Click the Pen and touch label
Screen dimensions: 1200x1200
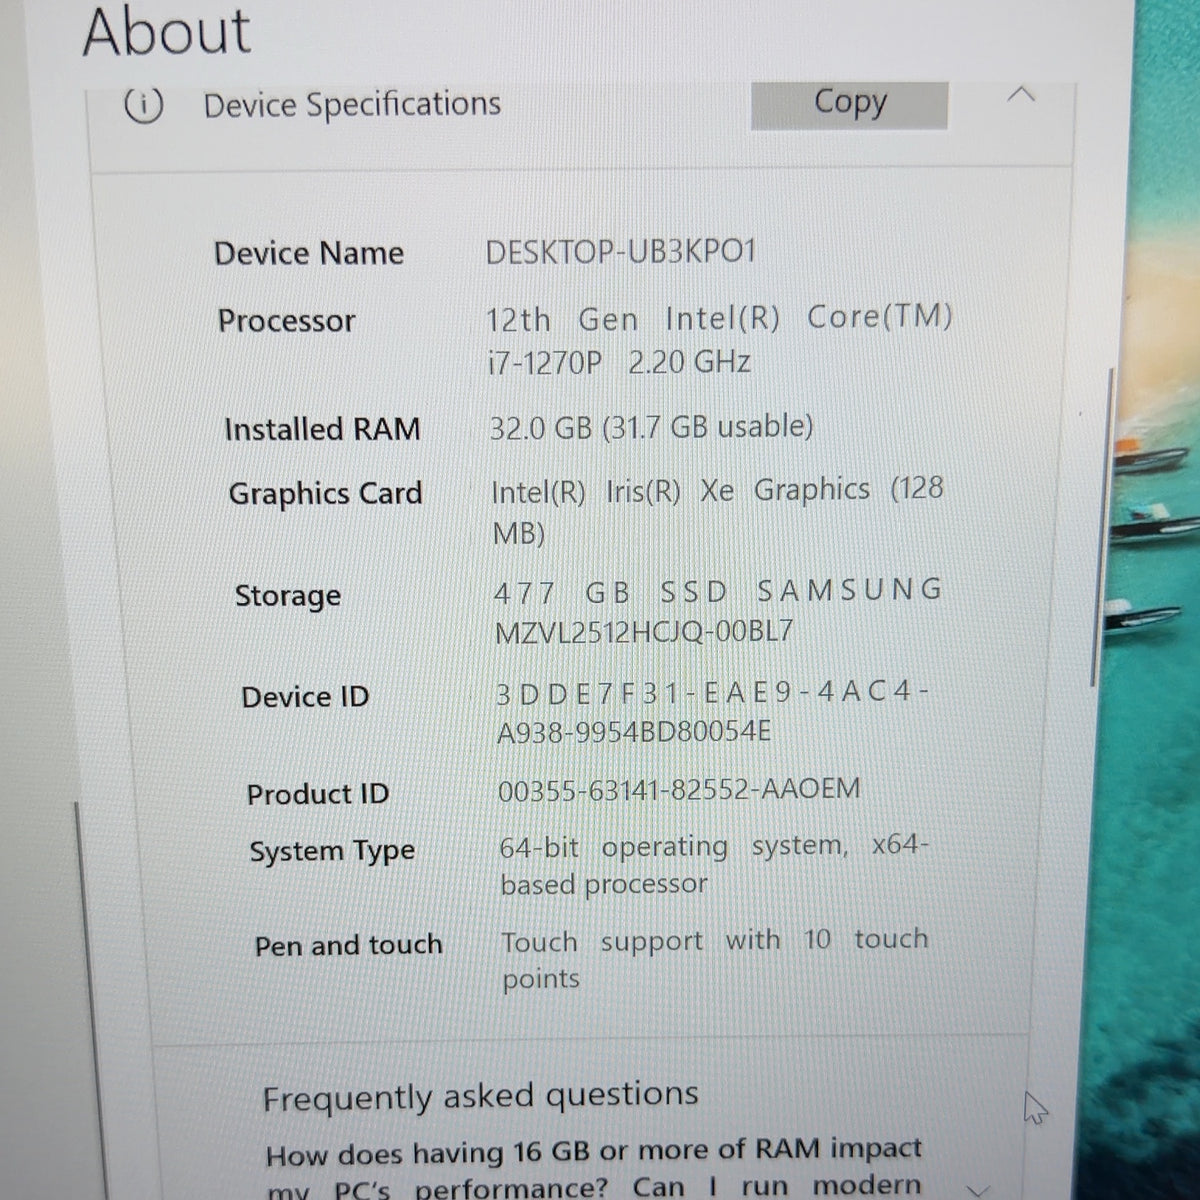coord(348,945)
